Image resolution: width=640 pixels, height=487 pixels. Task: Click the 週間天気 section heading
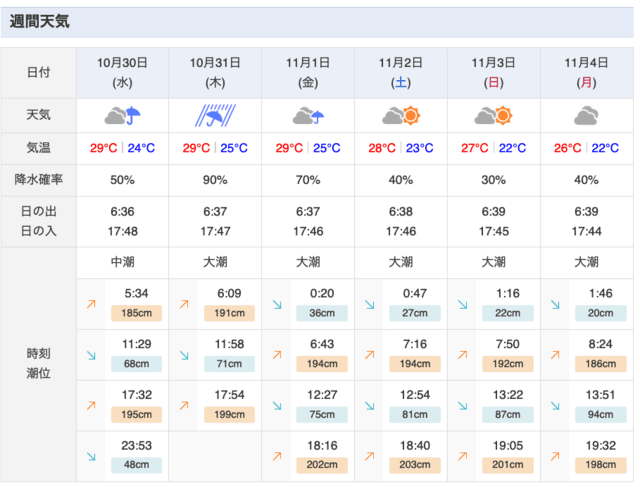coord(40,21)
